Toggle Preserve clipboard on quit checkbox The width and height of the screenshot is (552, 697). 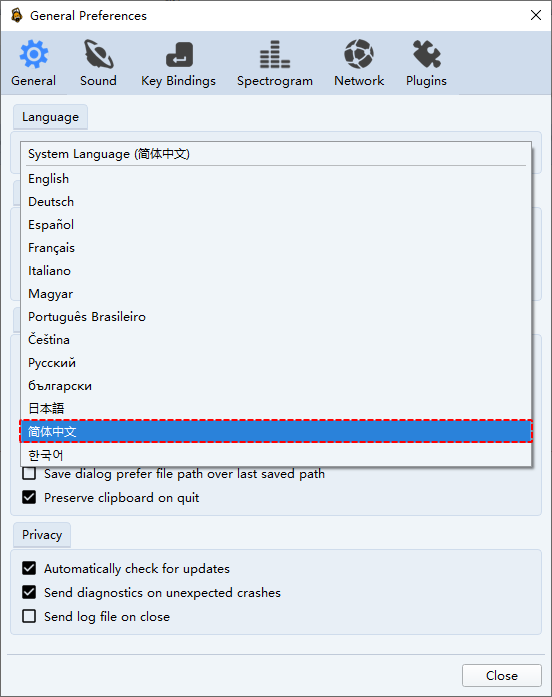pyautogui.click(x=29, y=497)
